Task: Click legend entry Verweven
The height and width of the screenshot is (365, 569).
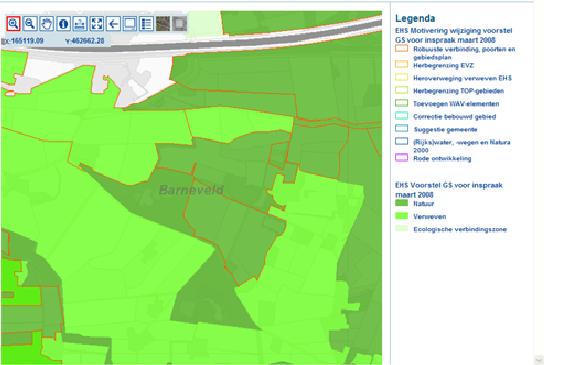Action: click(x=429, y=217)
